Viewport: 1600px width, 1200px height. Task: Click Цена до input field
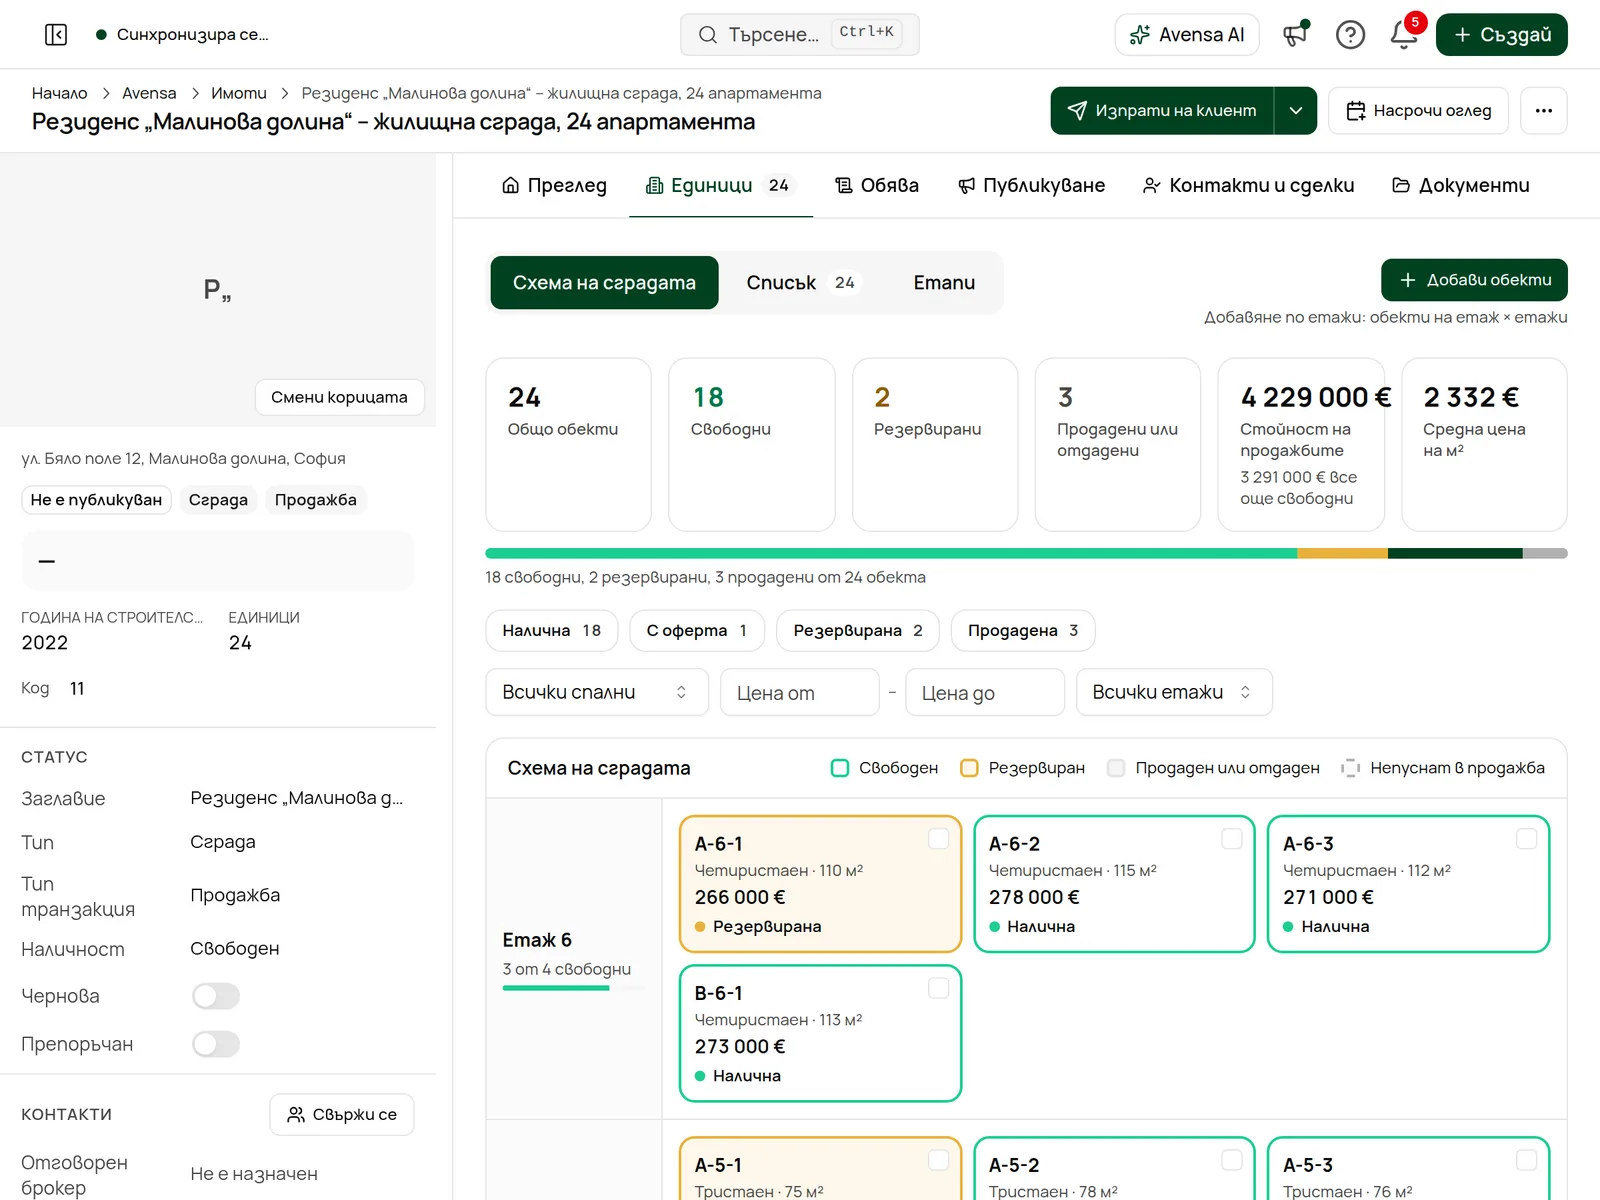pos(985,692)
